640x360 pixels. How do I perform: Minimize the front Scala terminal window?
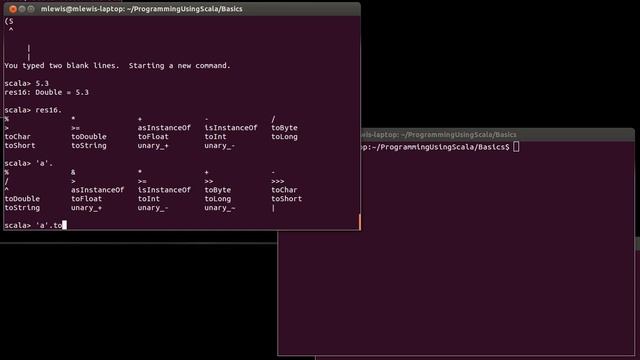[x=22, y=9]
